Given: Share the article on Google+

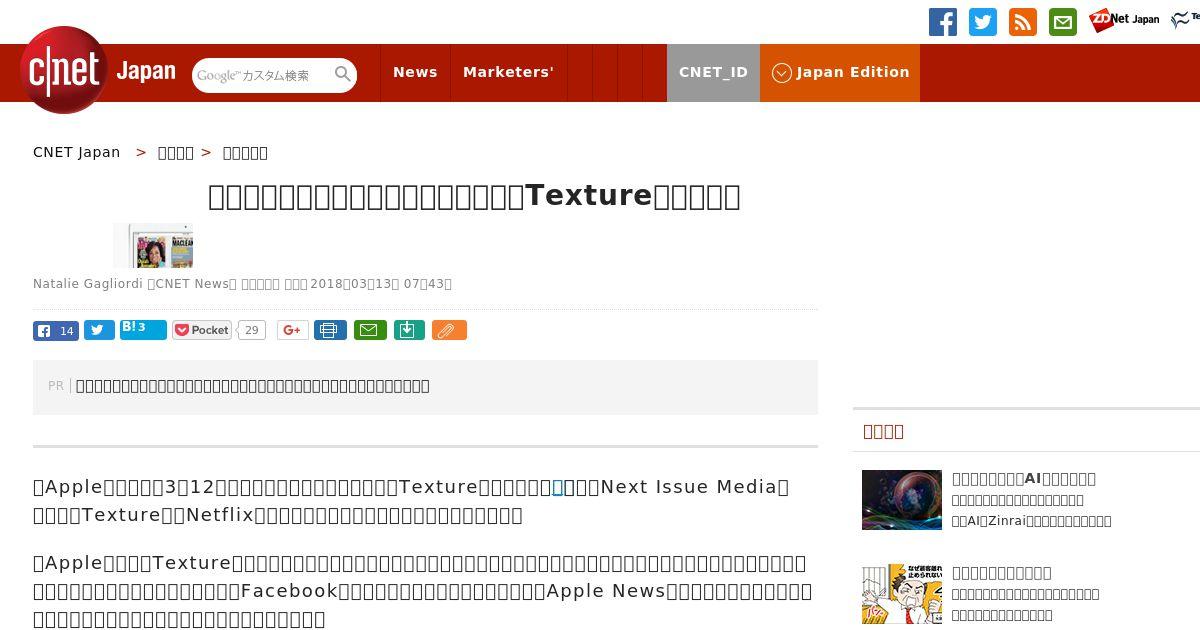Looking at the screenshot, I should pyautogui.click(x=292, y=330).
